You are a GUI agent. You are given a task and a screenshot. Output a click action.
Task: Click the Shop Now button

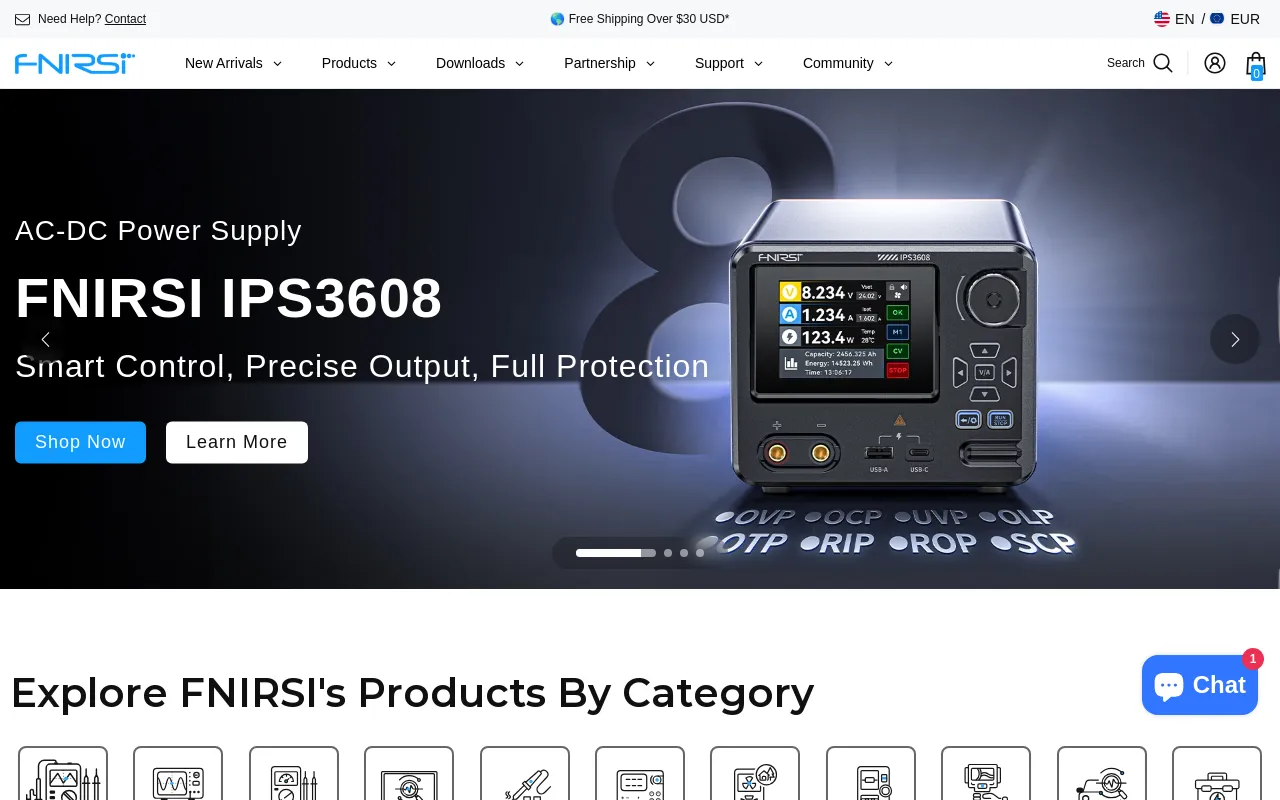(x=80, y=442)
